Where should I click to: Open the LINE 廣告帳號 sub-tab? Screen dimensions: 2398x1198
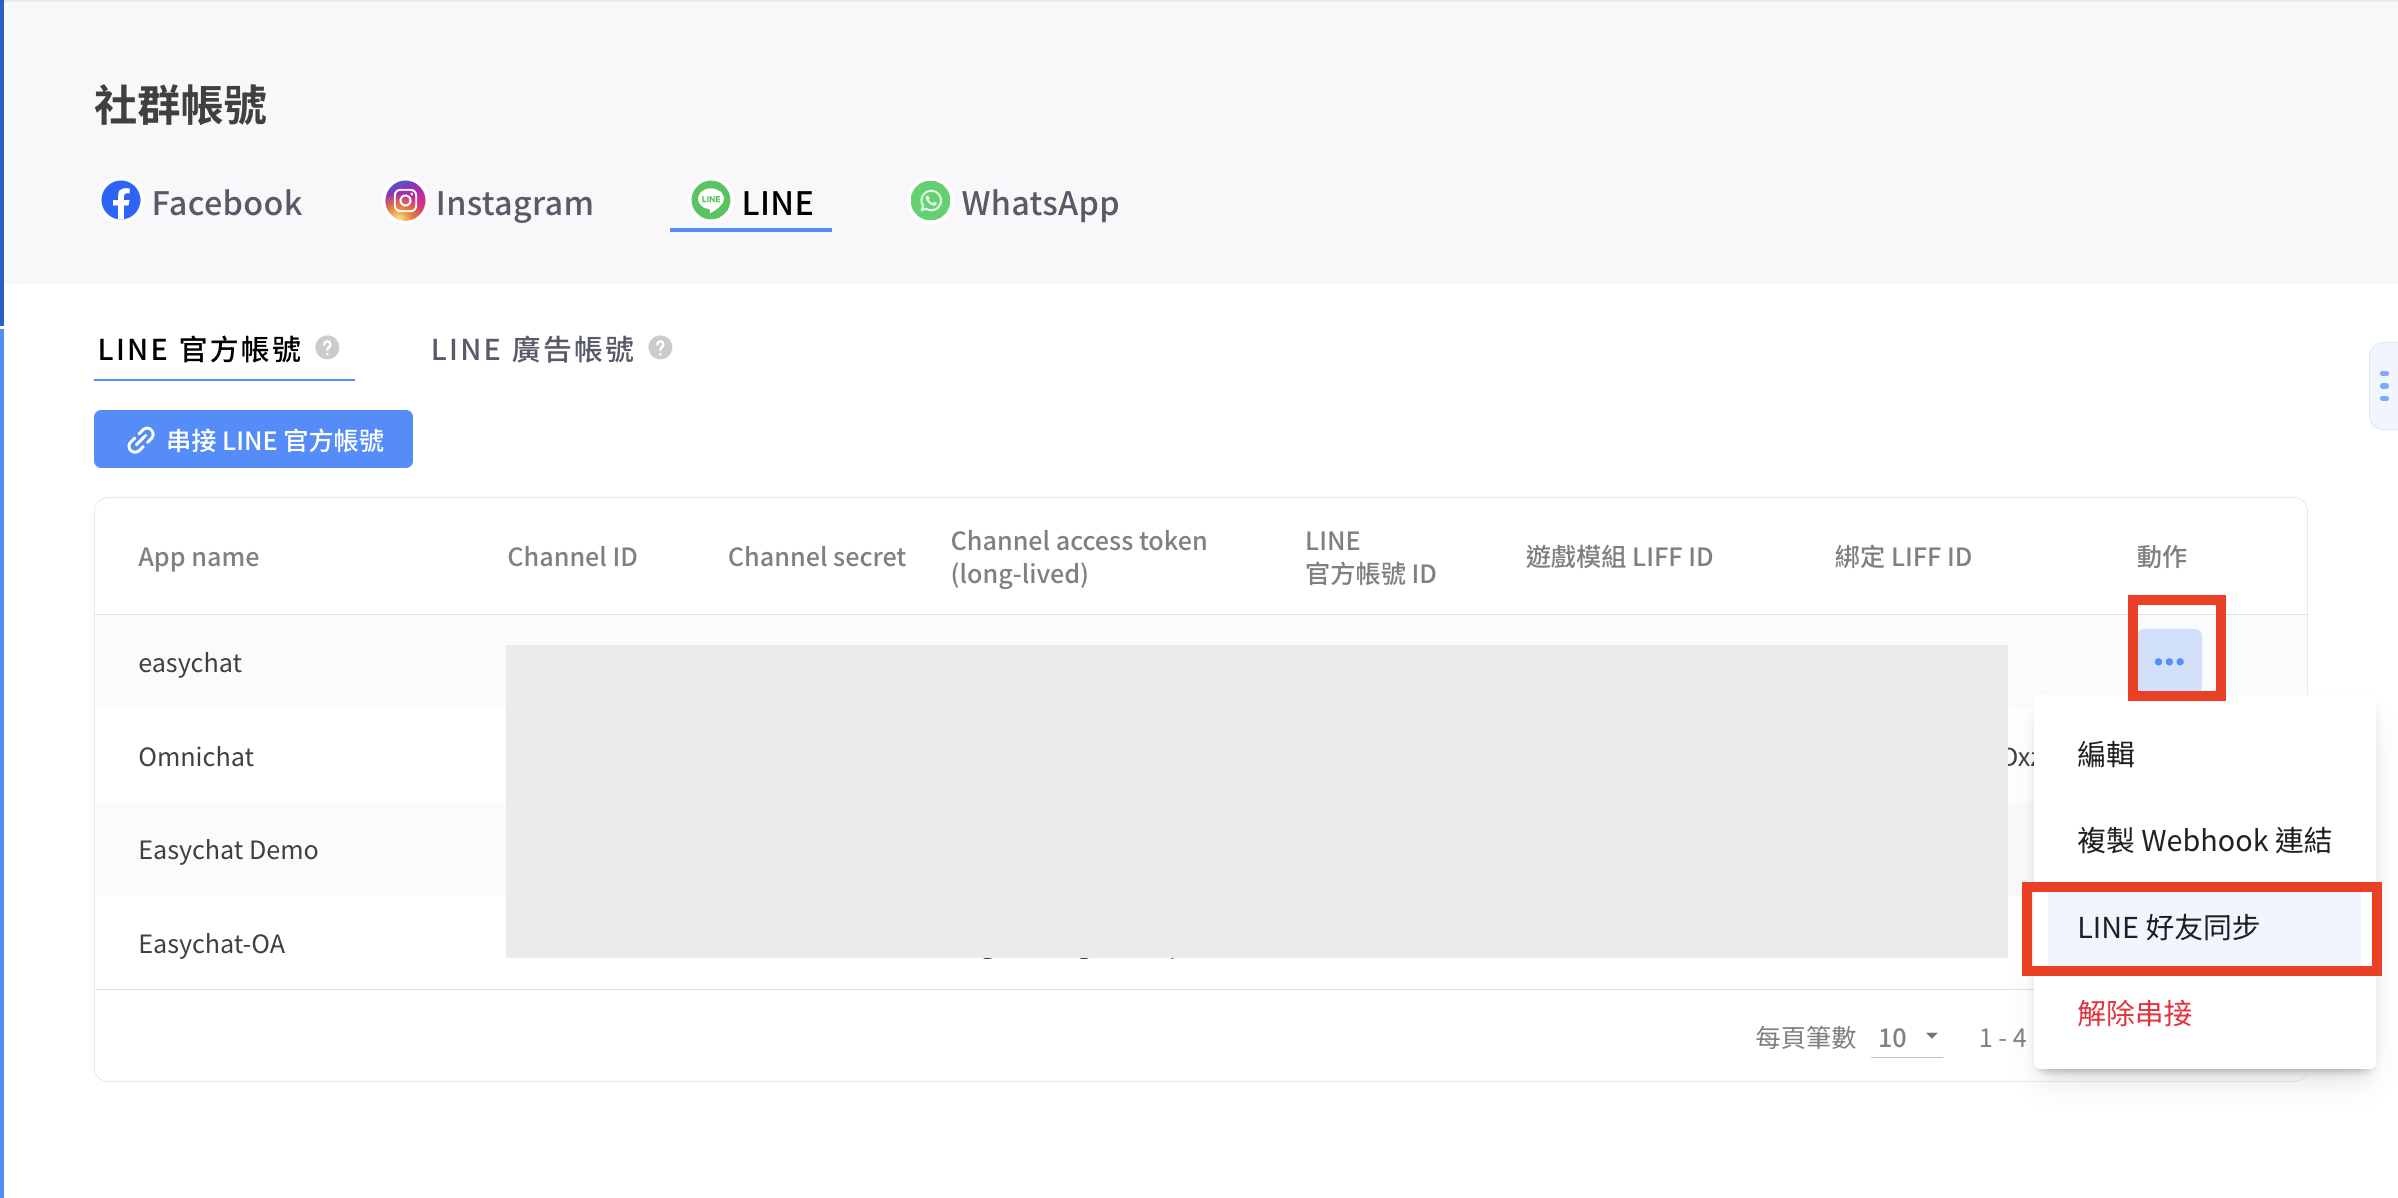533,350
